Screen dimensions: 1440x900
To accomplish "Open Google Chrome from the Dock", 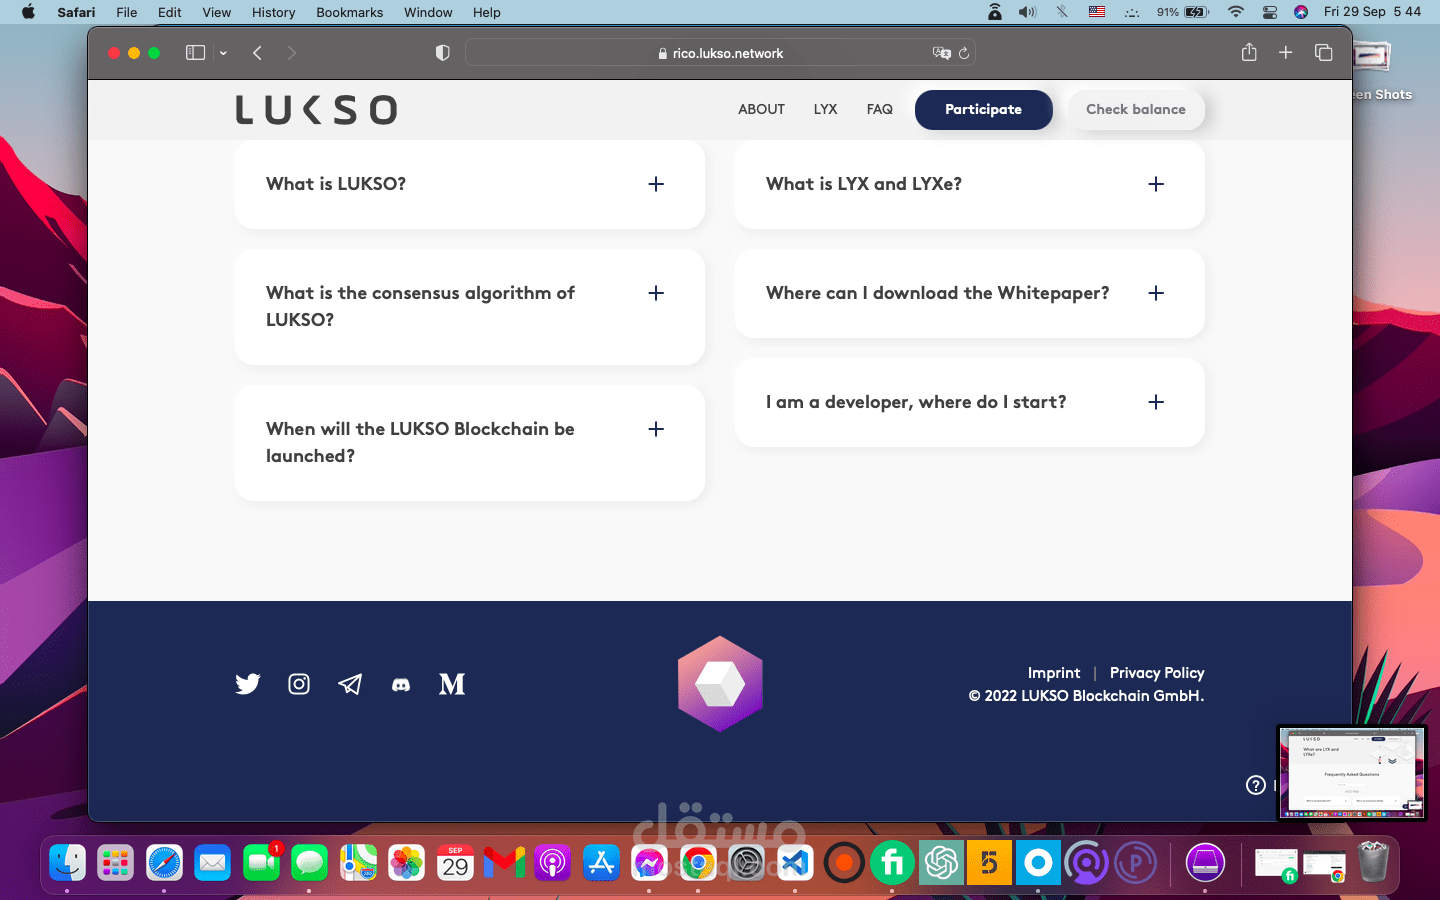I will click(698, 862).
